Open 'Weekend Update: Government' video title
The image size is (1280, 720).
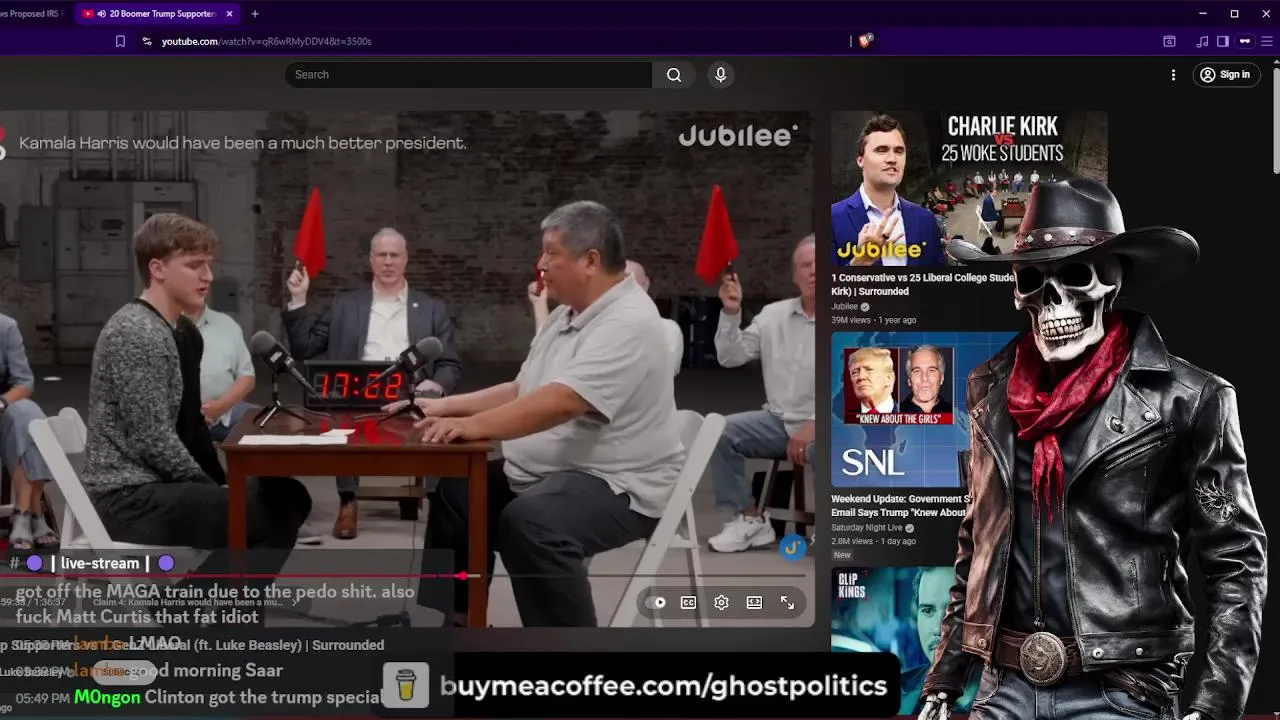point(901,505)
